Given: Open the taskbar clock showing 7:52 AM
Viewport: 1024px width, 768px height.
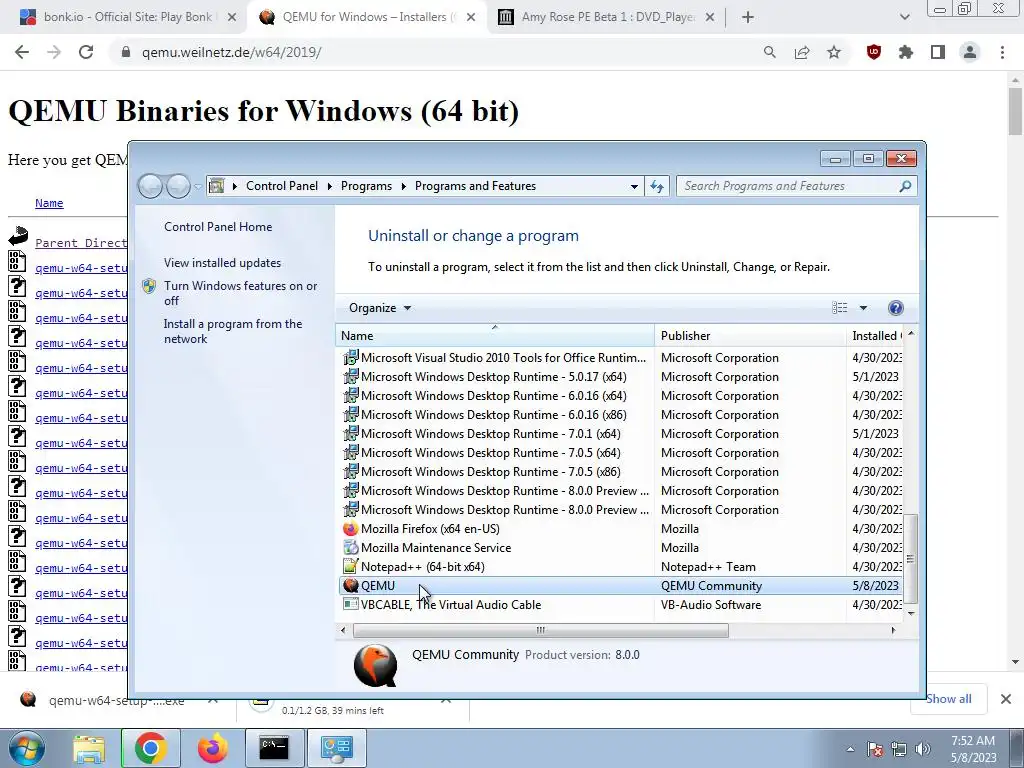Looking at the screenshot, I should point(973,749).
